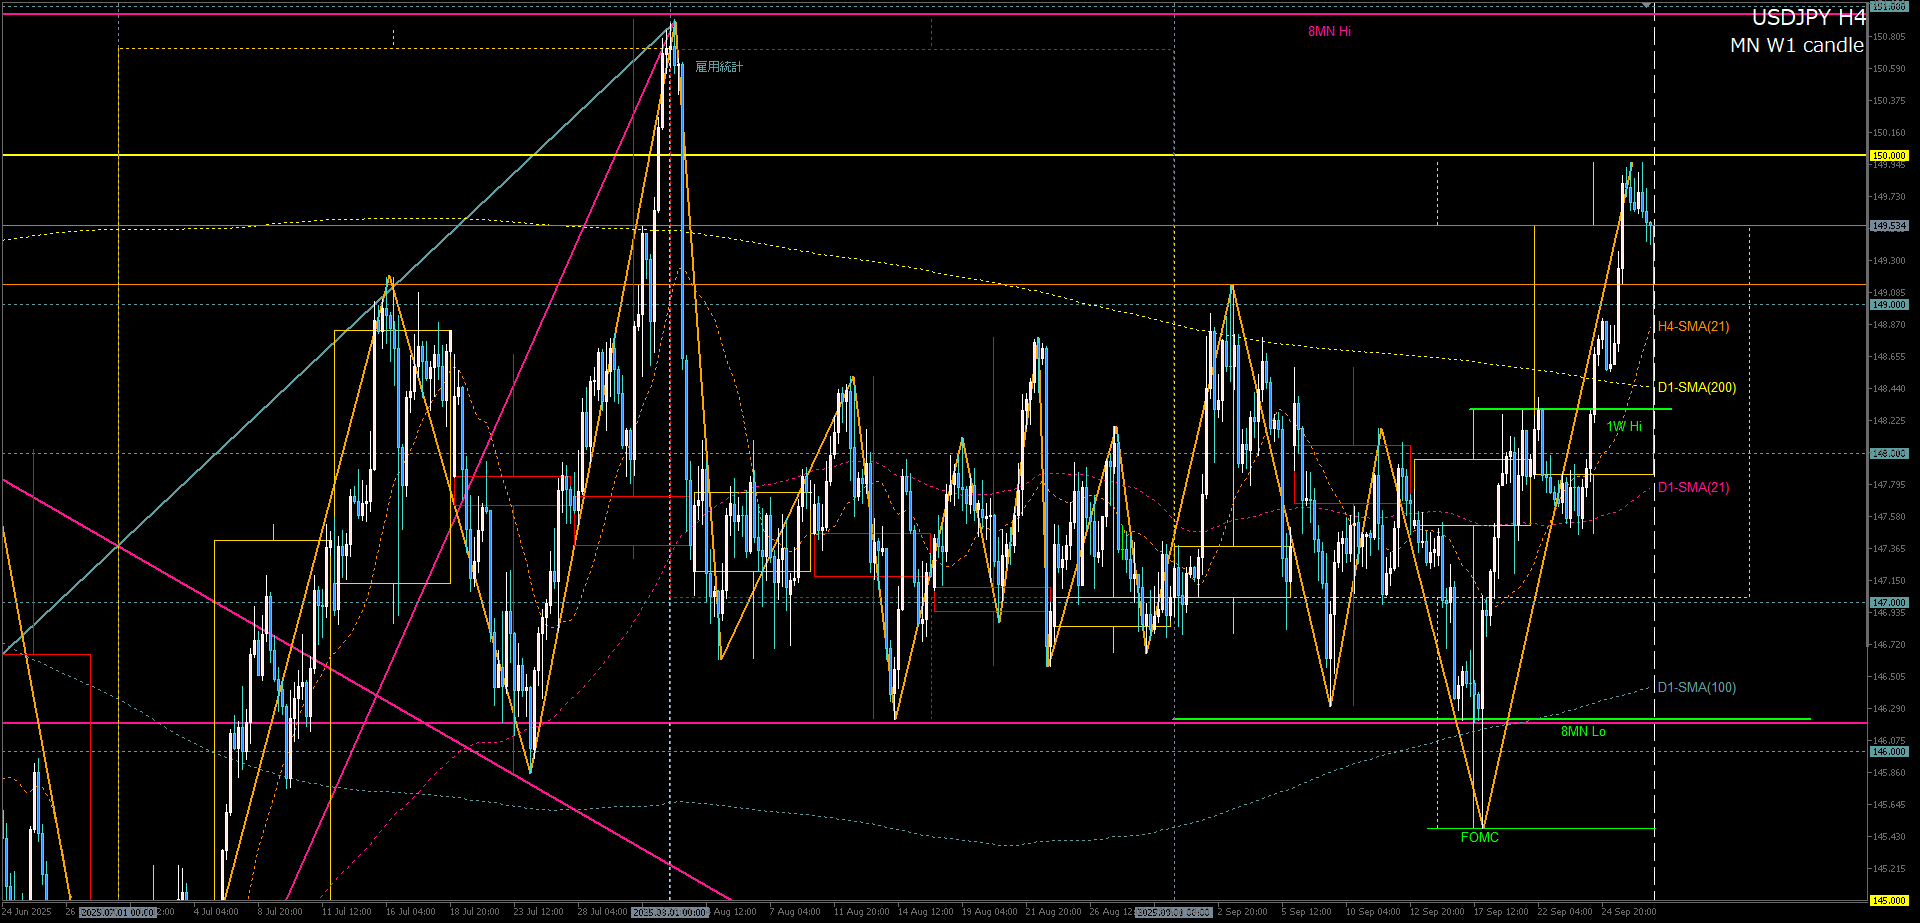Click the USDJPY H4 chart title
Viewport: 1920px width, 923px height.
(x=1808, y=18)
